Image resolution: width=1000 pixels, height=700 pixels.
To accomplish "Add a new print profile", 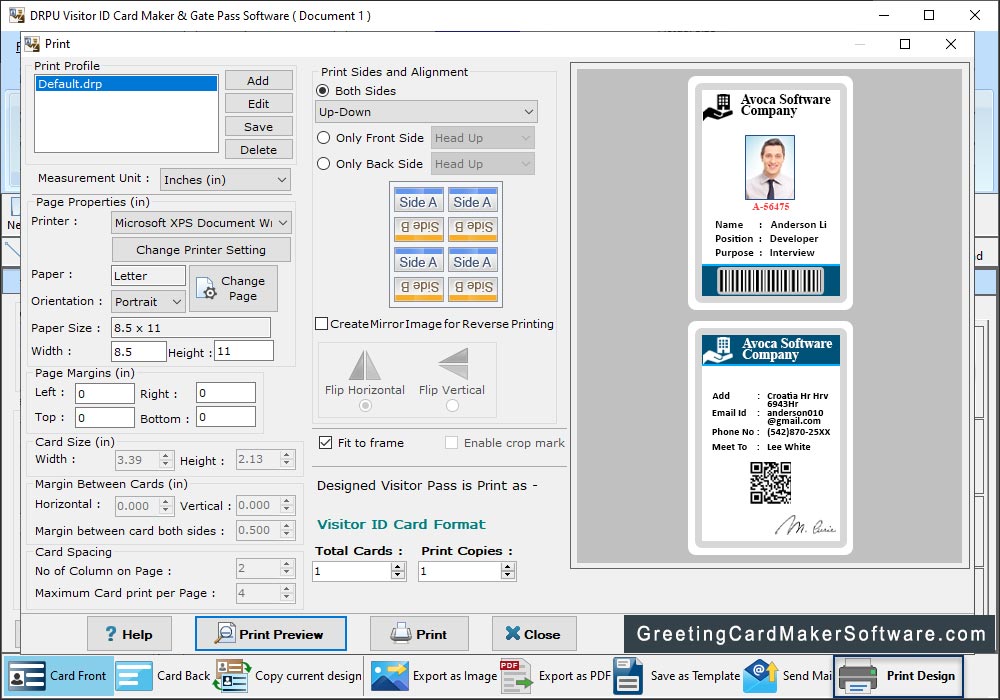I will click(x=258, y=80).
